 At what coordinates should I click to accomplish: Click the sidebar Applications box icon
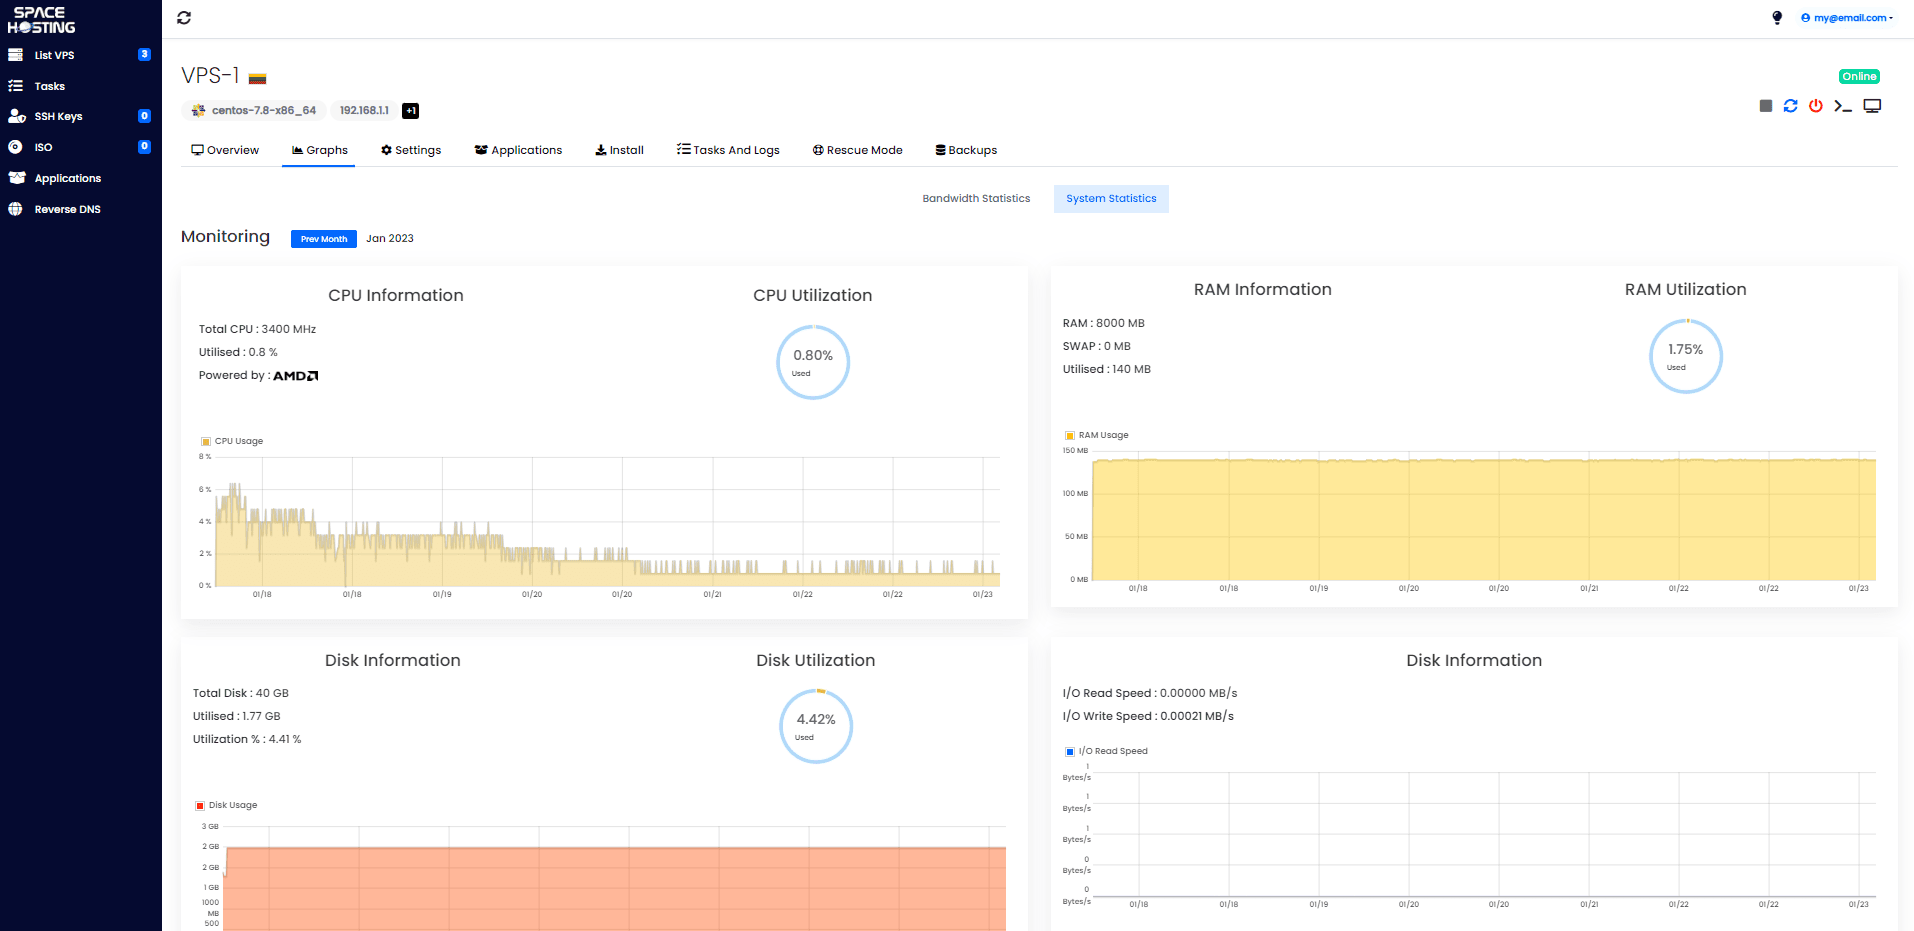(17, 178)
